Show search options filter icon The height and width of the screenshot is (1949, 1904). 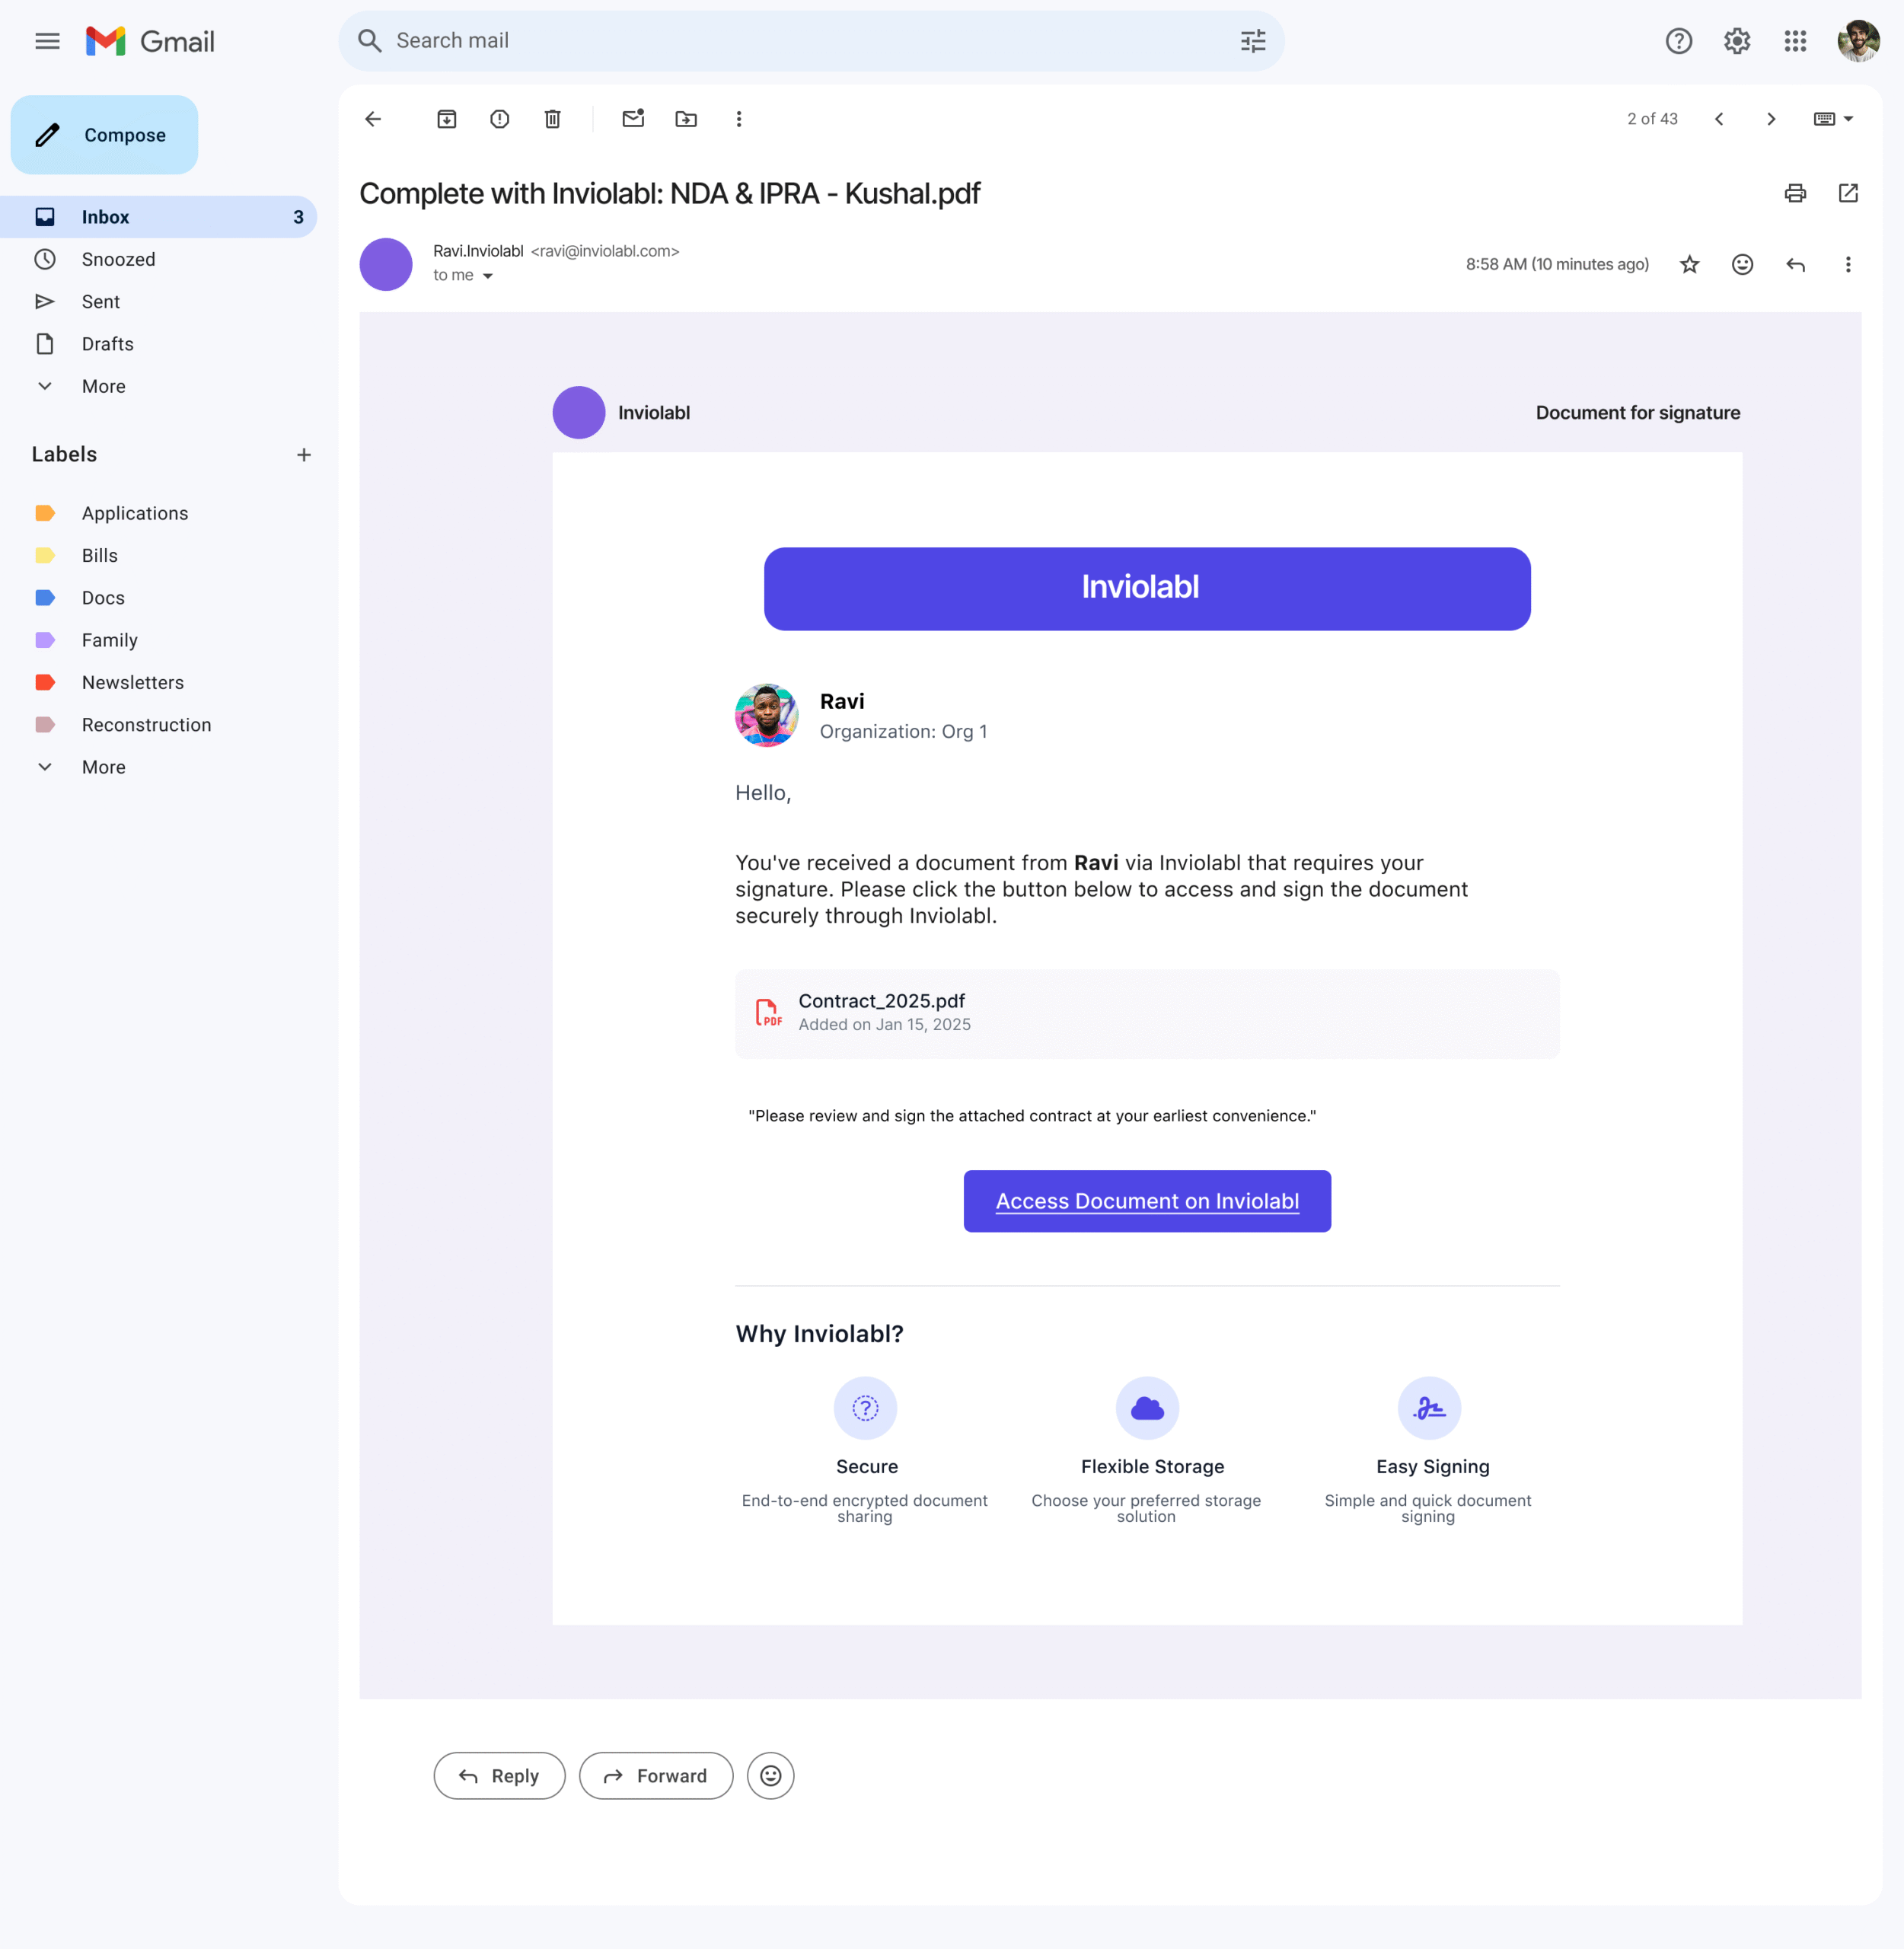tap(1252, 41)
